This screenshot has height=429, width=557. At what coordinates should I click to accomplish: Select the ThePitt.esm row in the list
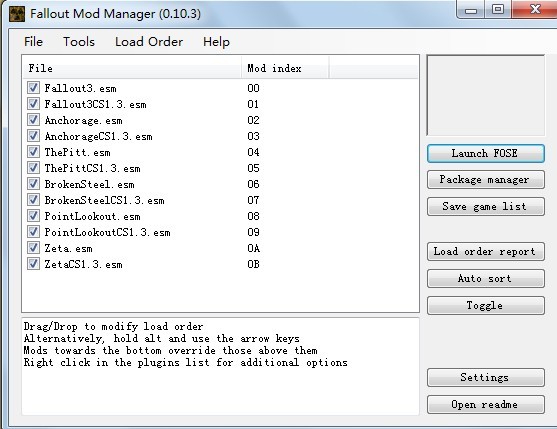pyautogui.click(x=220, y=152)
